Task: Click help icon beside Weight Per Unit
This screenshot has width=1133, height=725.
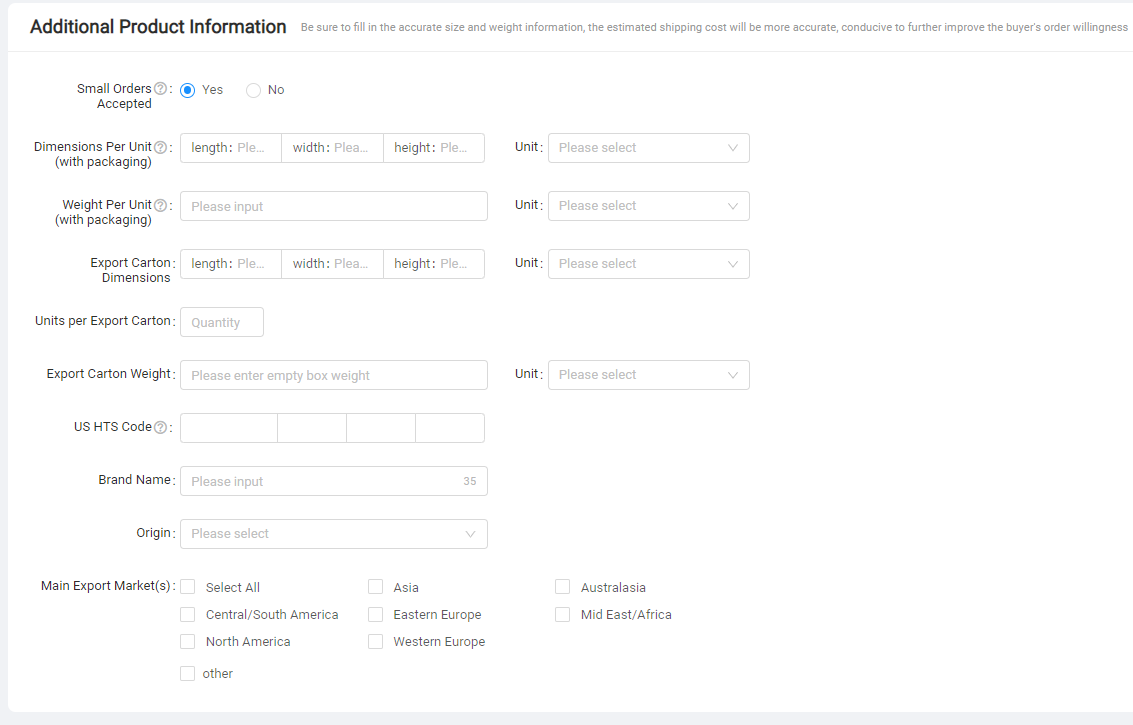Action: pyautogui.click(x=160, y=205)
